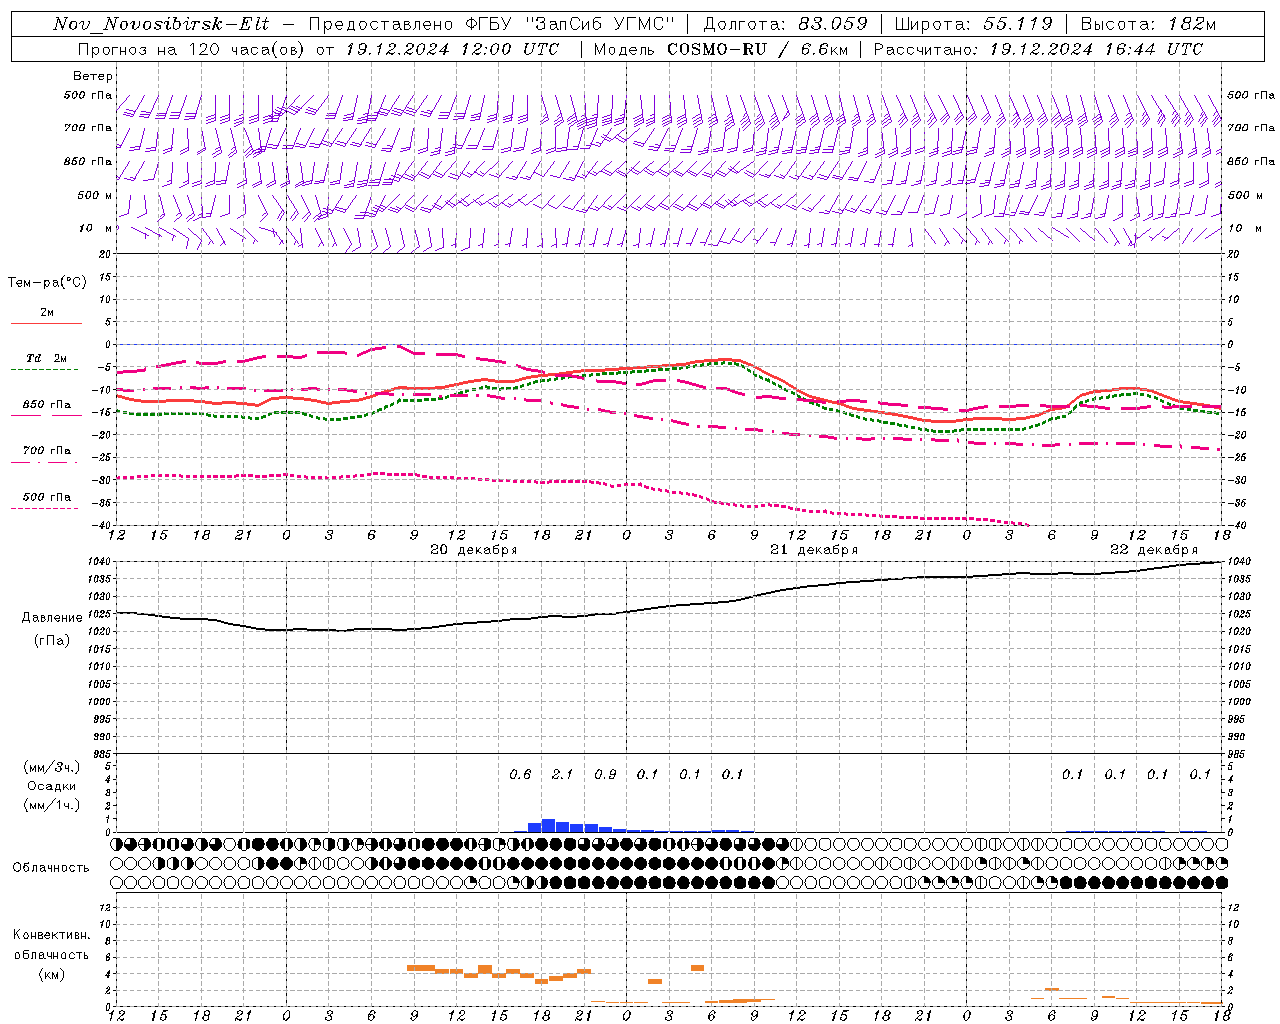This screenshot has height=1024, width=1280.
Task: Click the (мм/1ч.) precipitation unit label
Action: tap(52, 805)
